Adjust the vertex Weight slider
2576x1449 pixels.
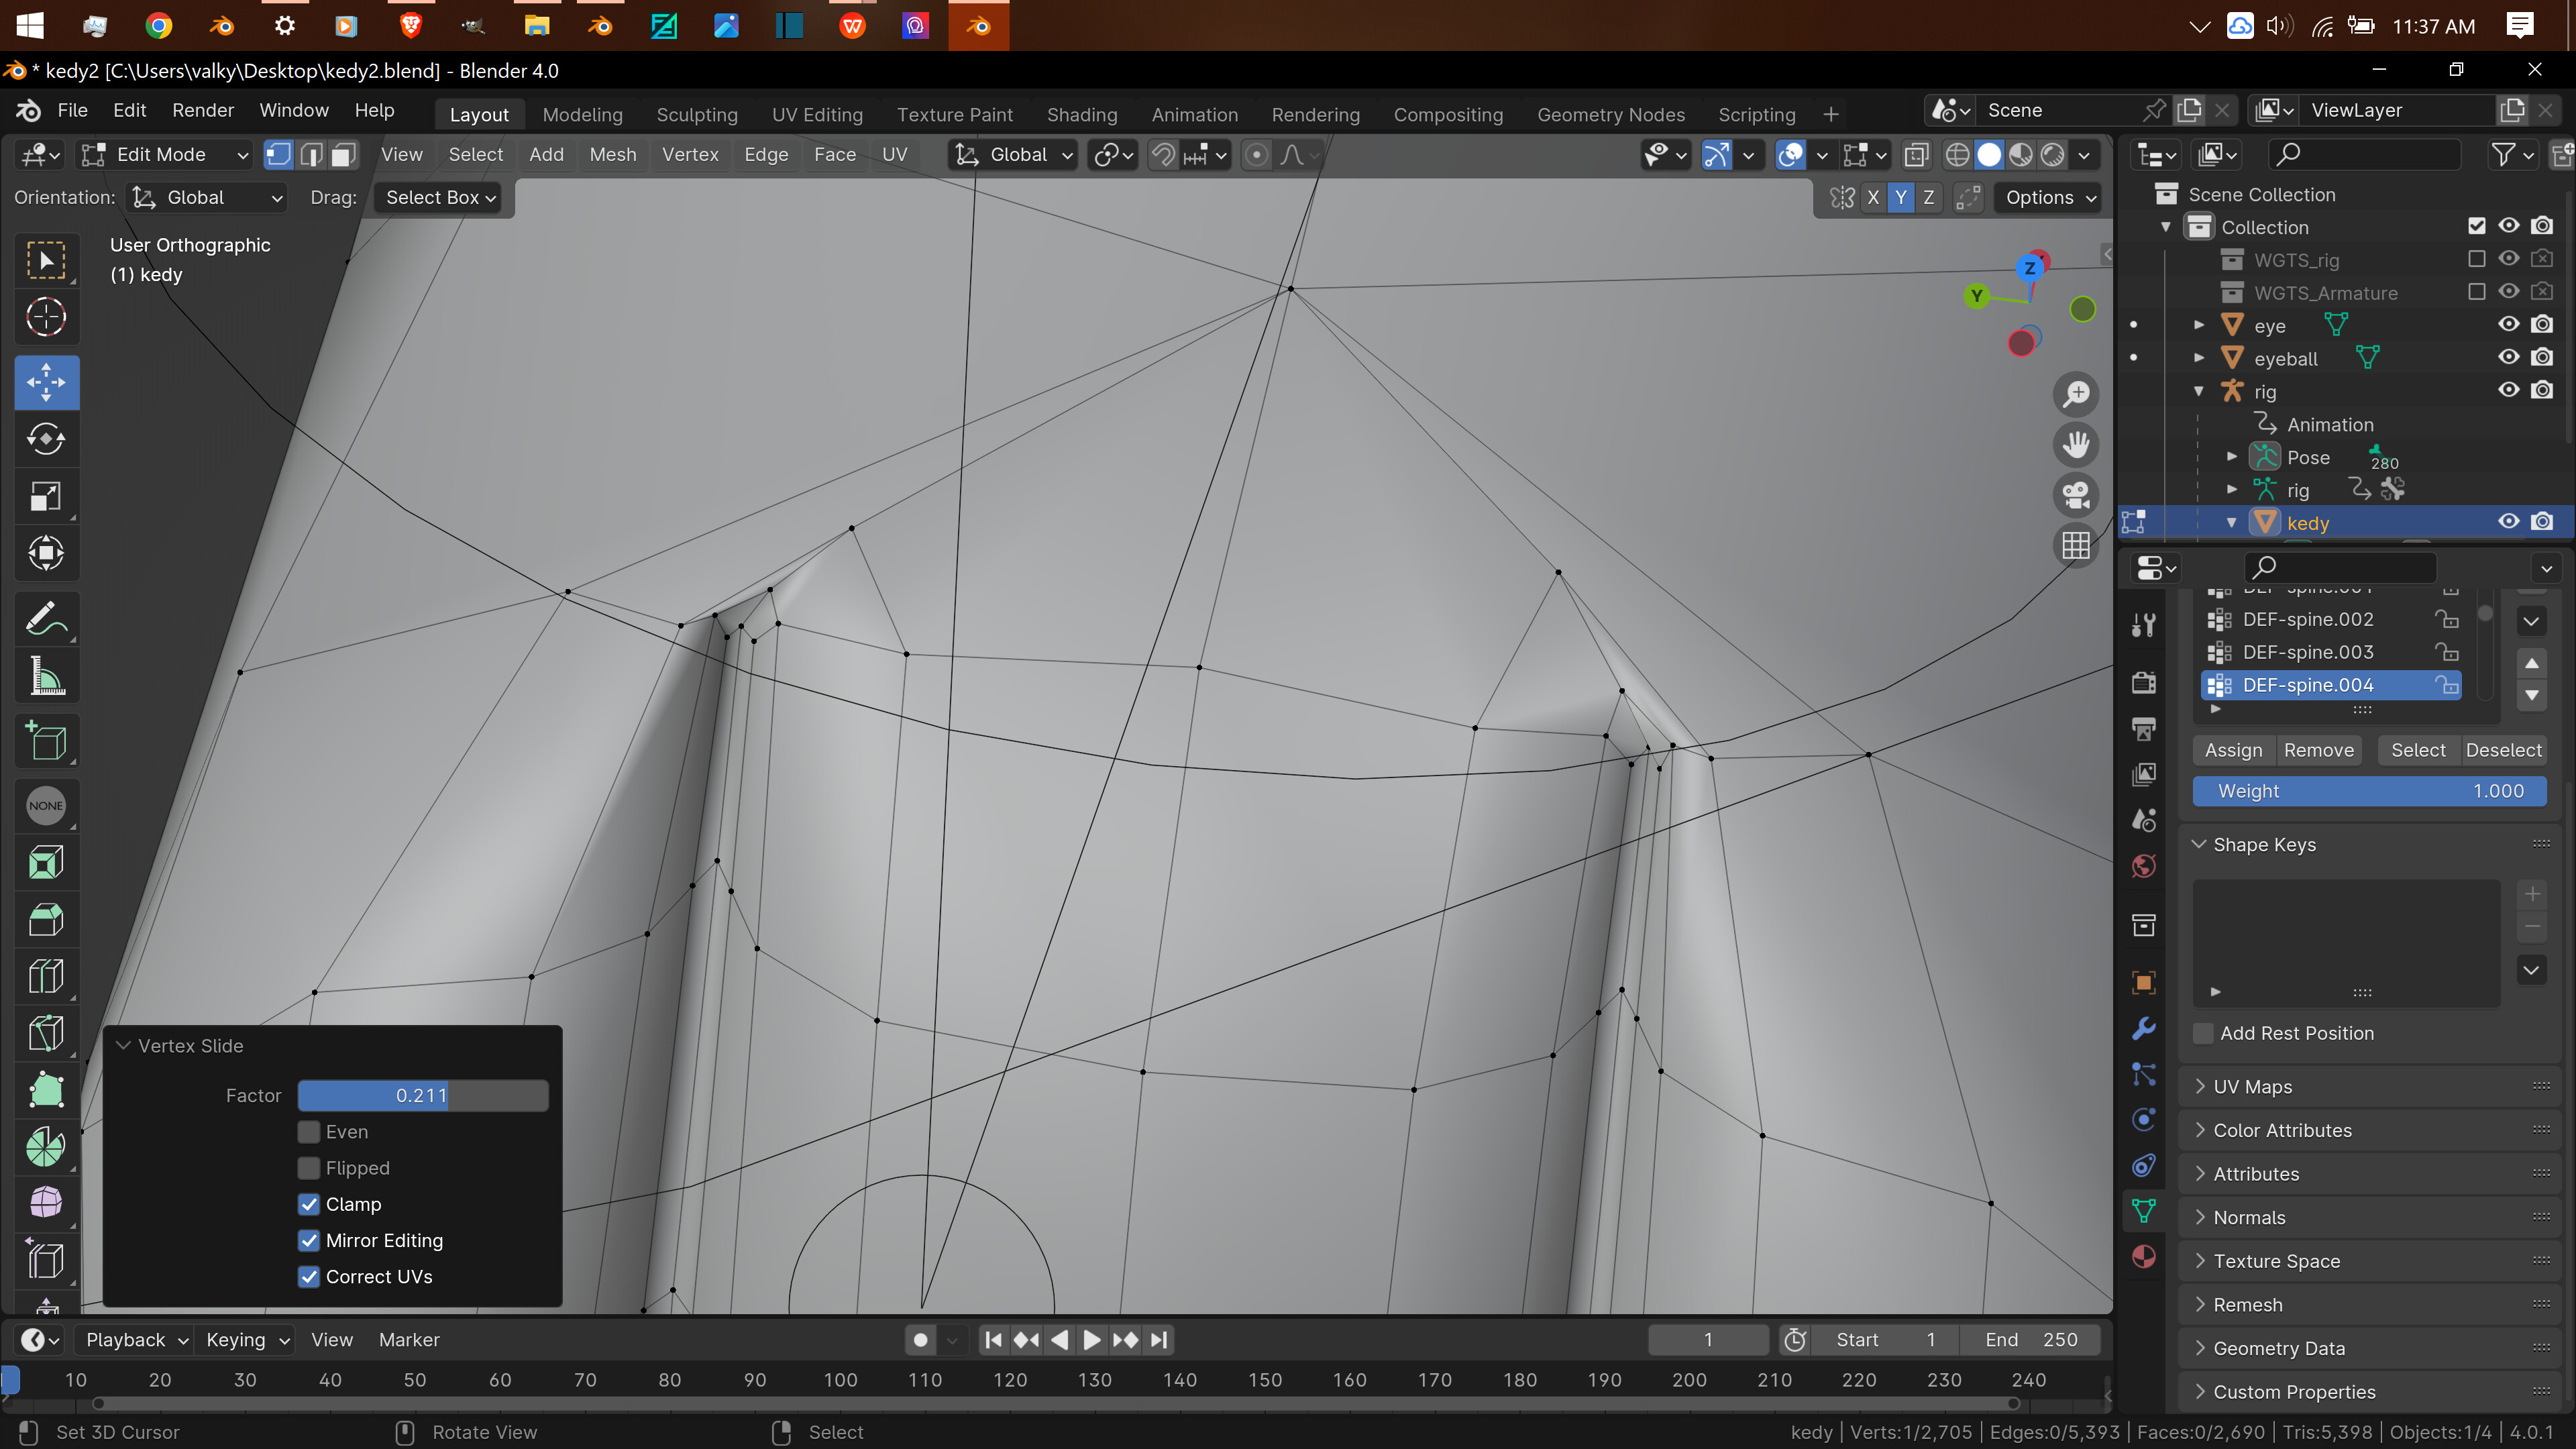[2369, 791]
